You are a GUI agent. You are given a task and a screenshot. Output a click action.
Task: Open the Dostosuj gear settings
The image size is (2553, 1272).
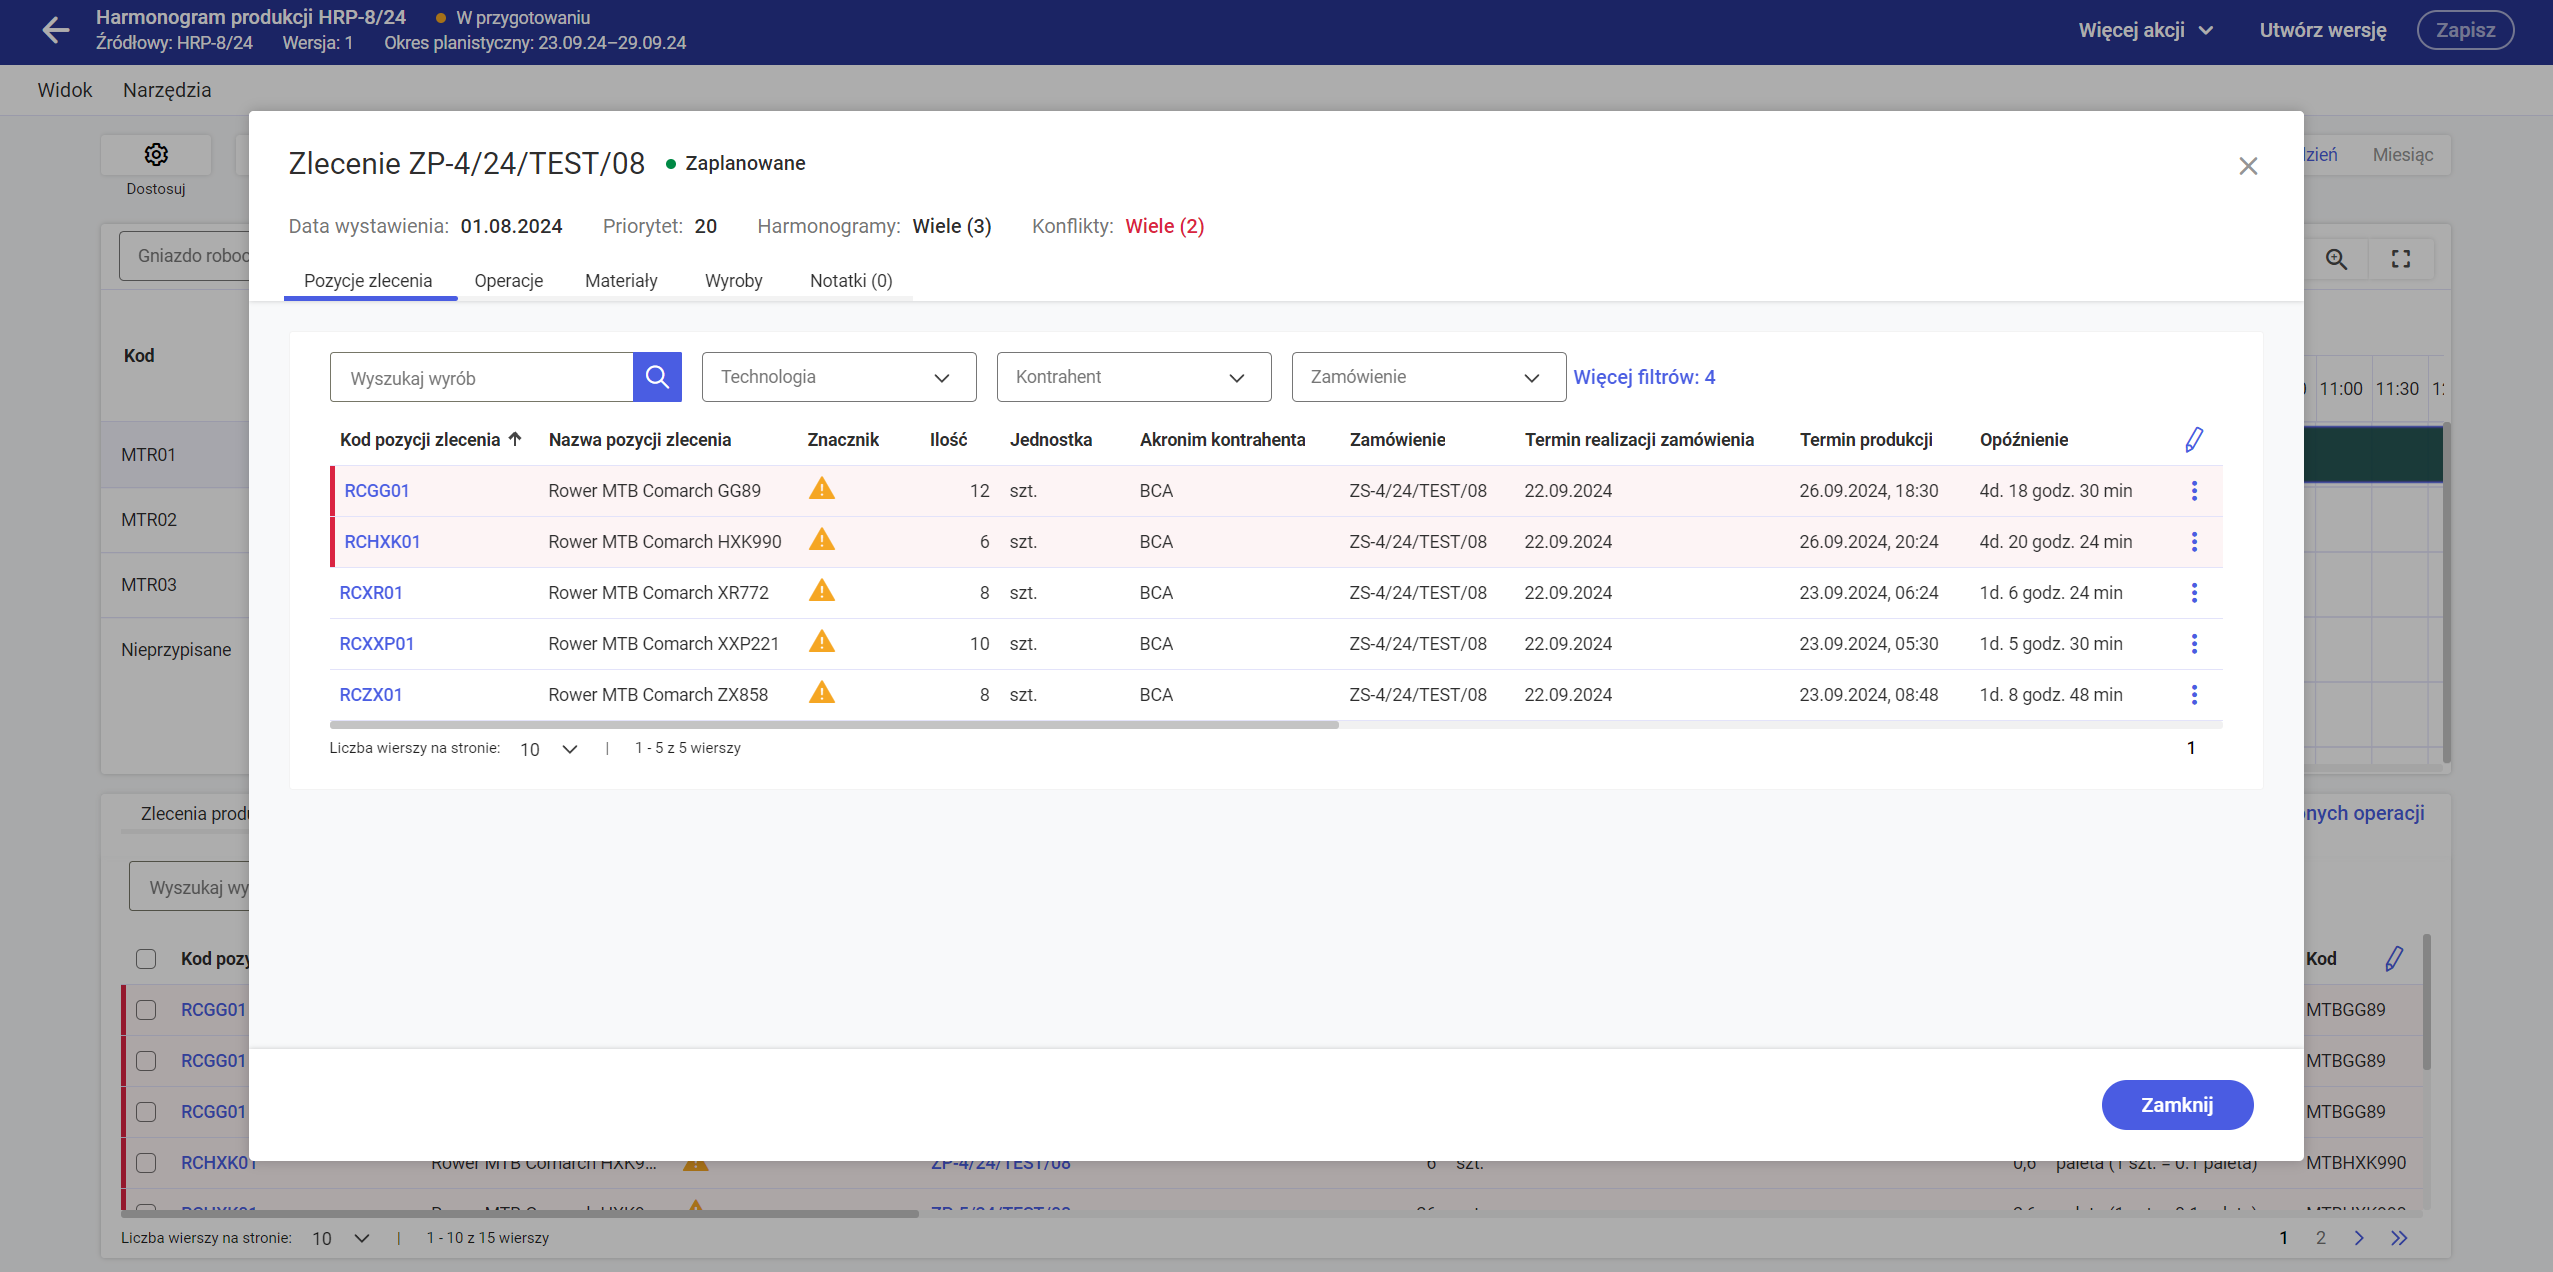(156, 155)
